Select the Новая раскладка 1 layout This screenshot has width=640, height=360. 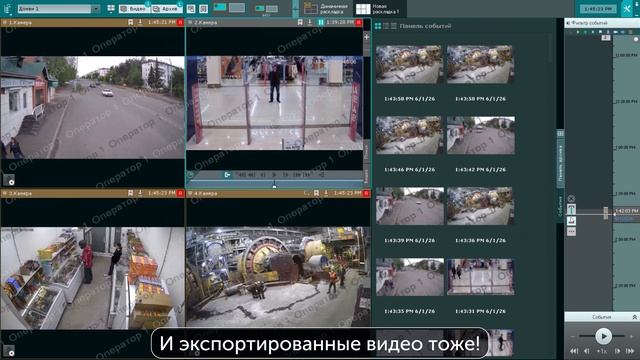(x=380, y=9)
